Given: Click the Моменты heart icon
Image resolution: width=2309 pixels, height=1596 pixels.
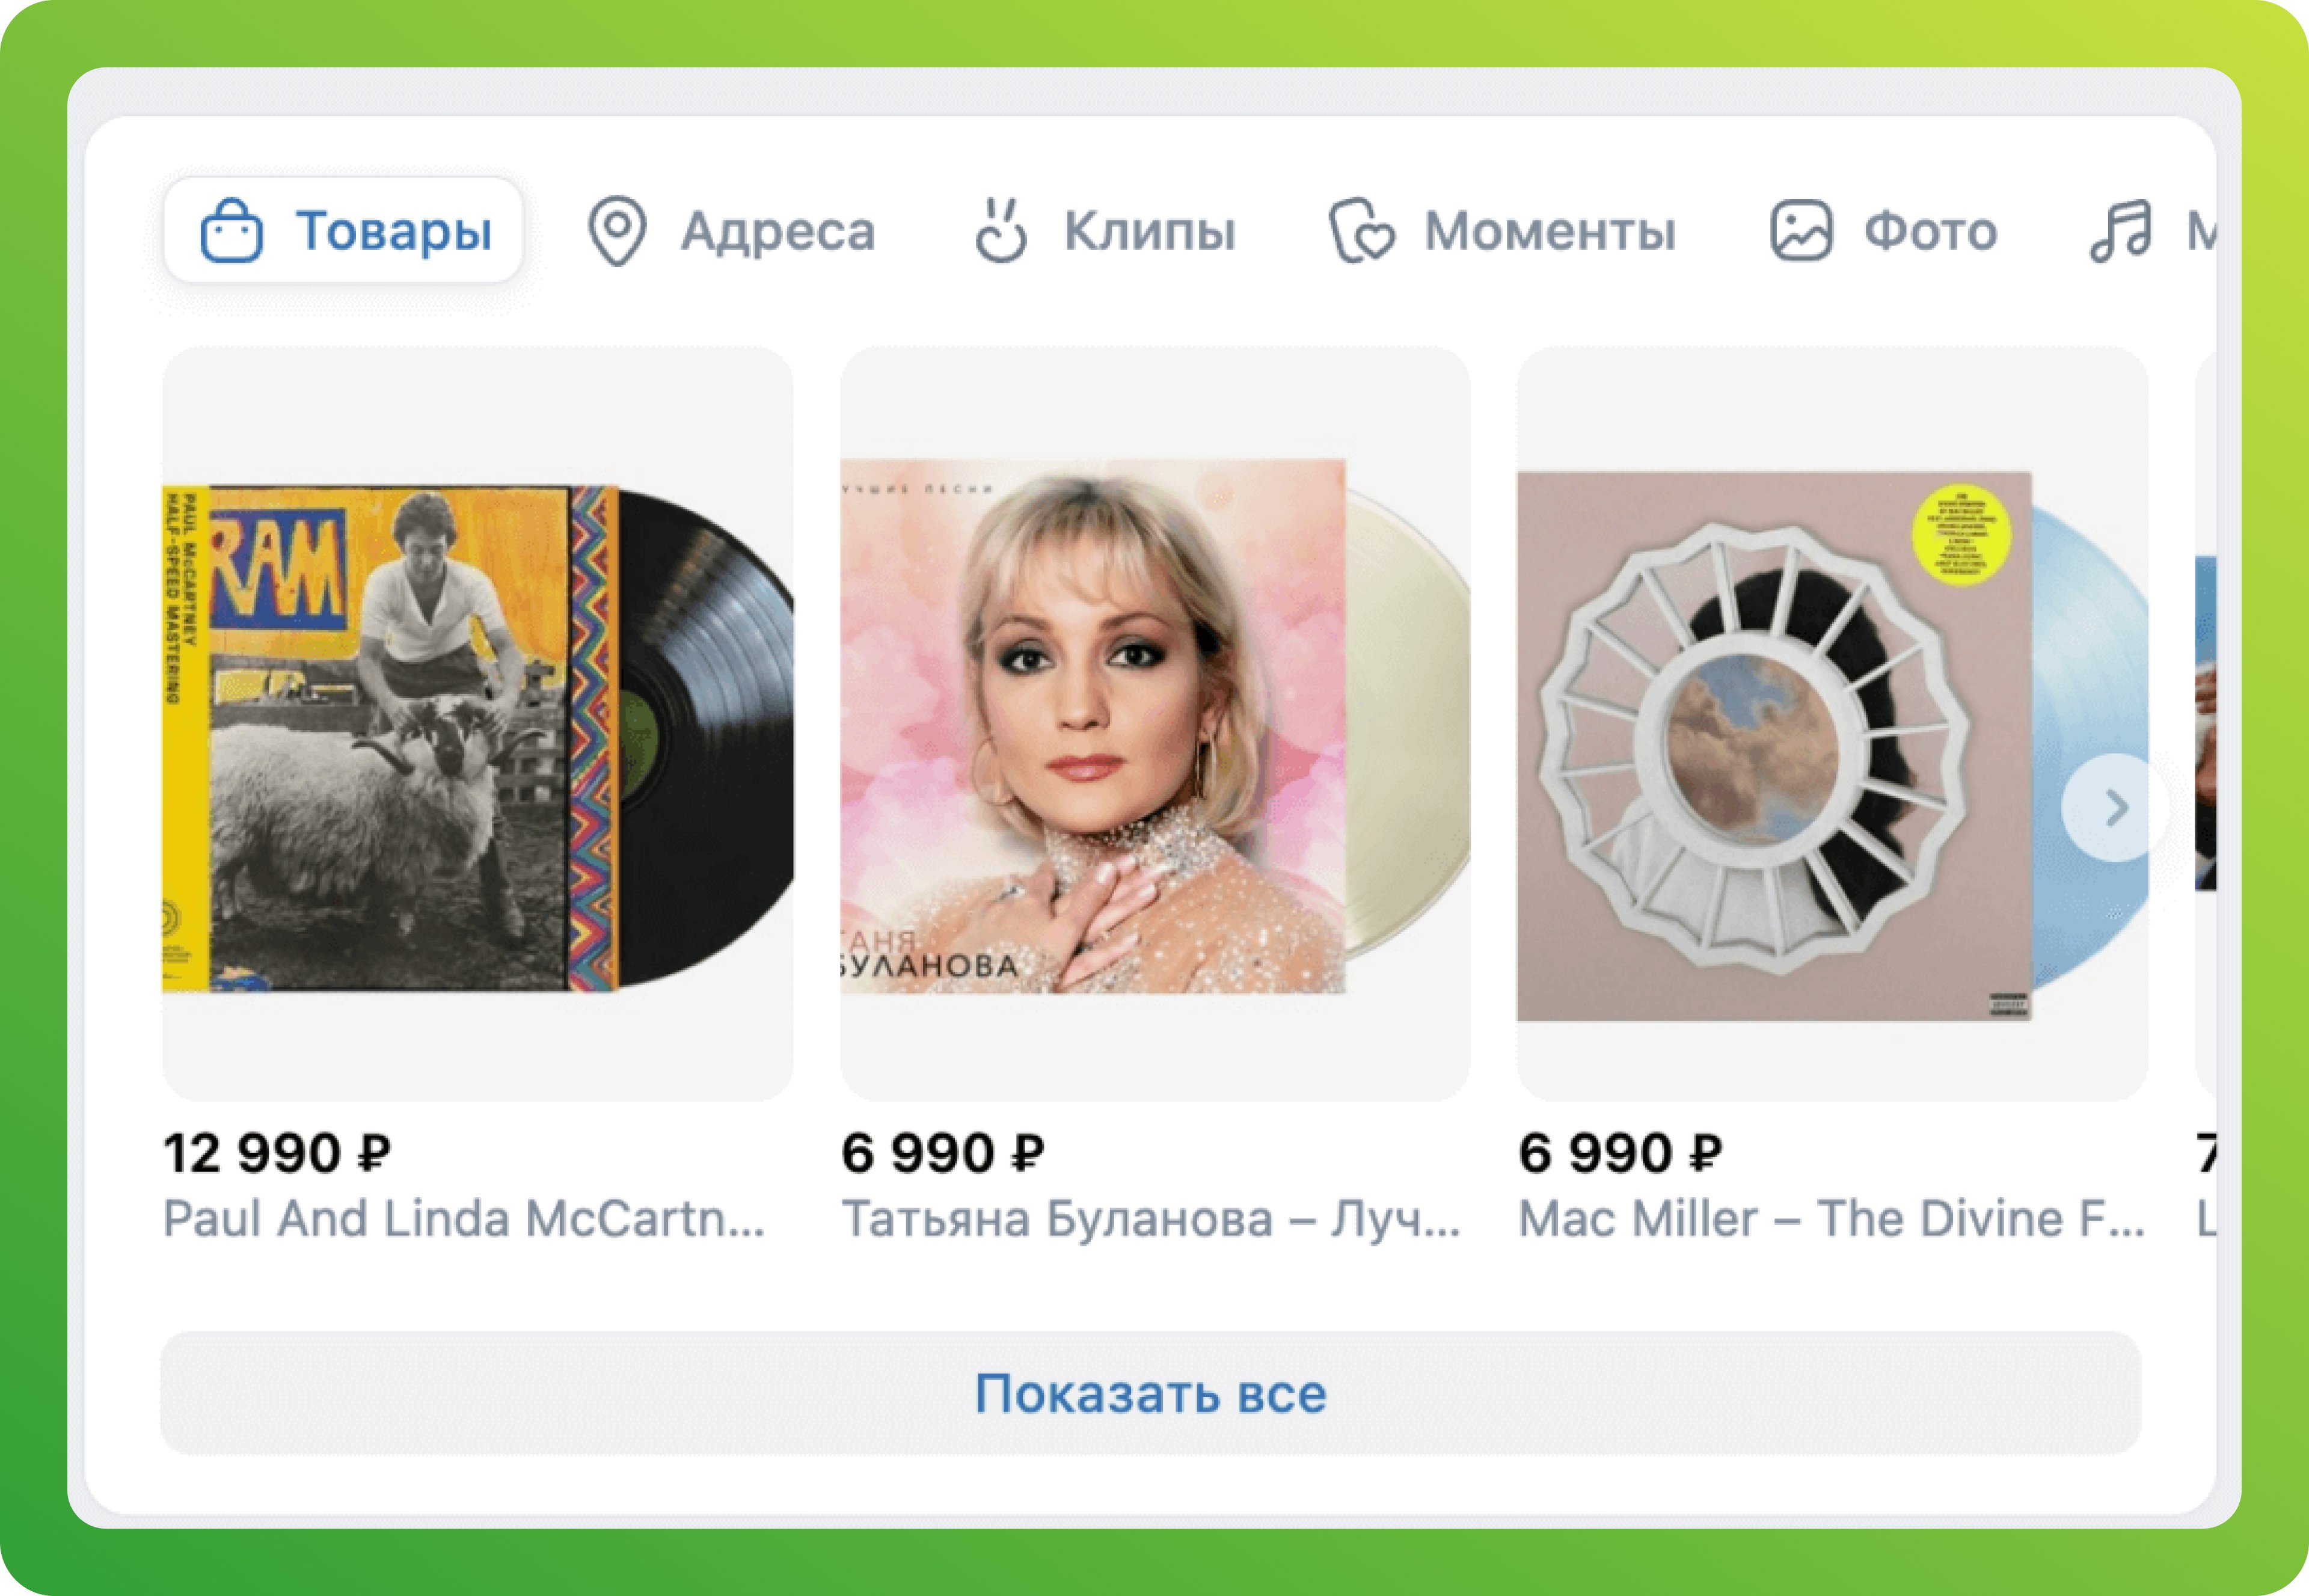Looking at the screenshot, I should point(1361,231).
